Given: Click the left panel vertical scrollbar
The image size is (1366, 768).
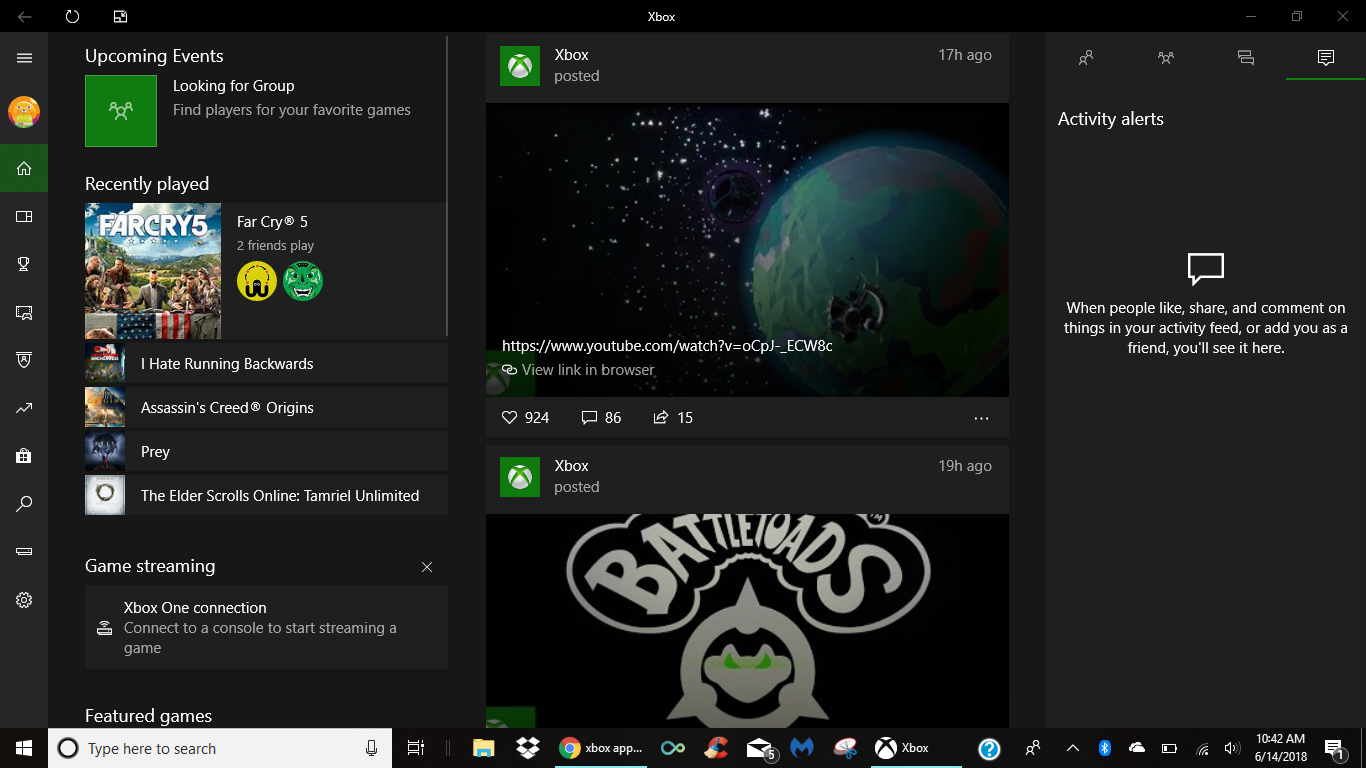Looking at the screenshot, I should pos(447,187).
